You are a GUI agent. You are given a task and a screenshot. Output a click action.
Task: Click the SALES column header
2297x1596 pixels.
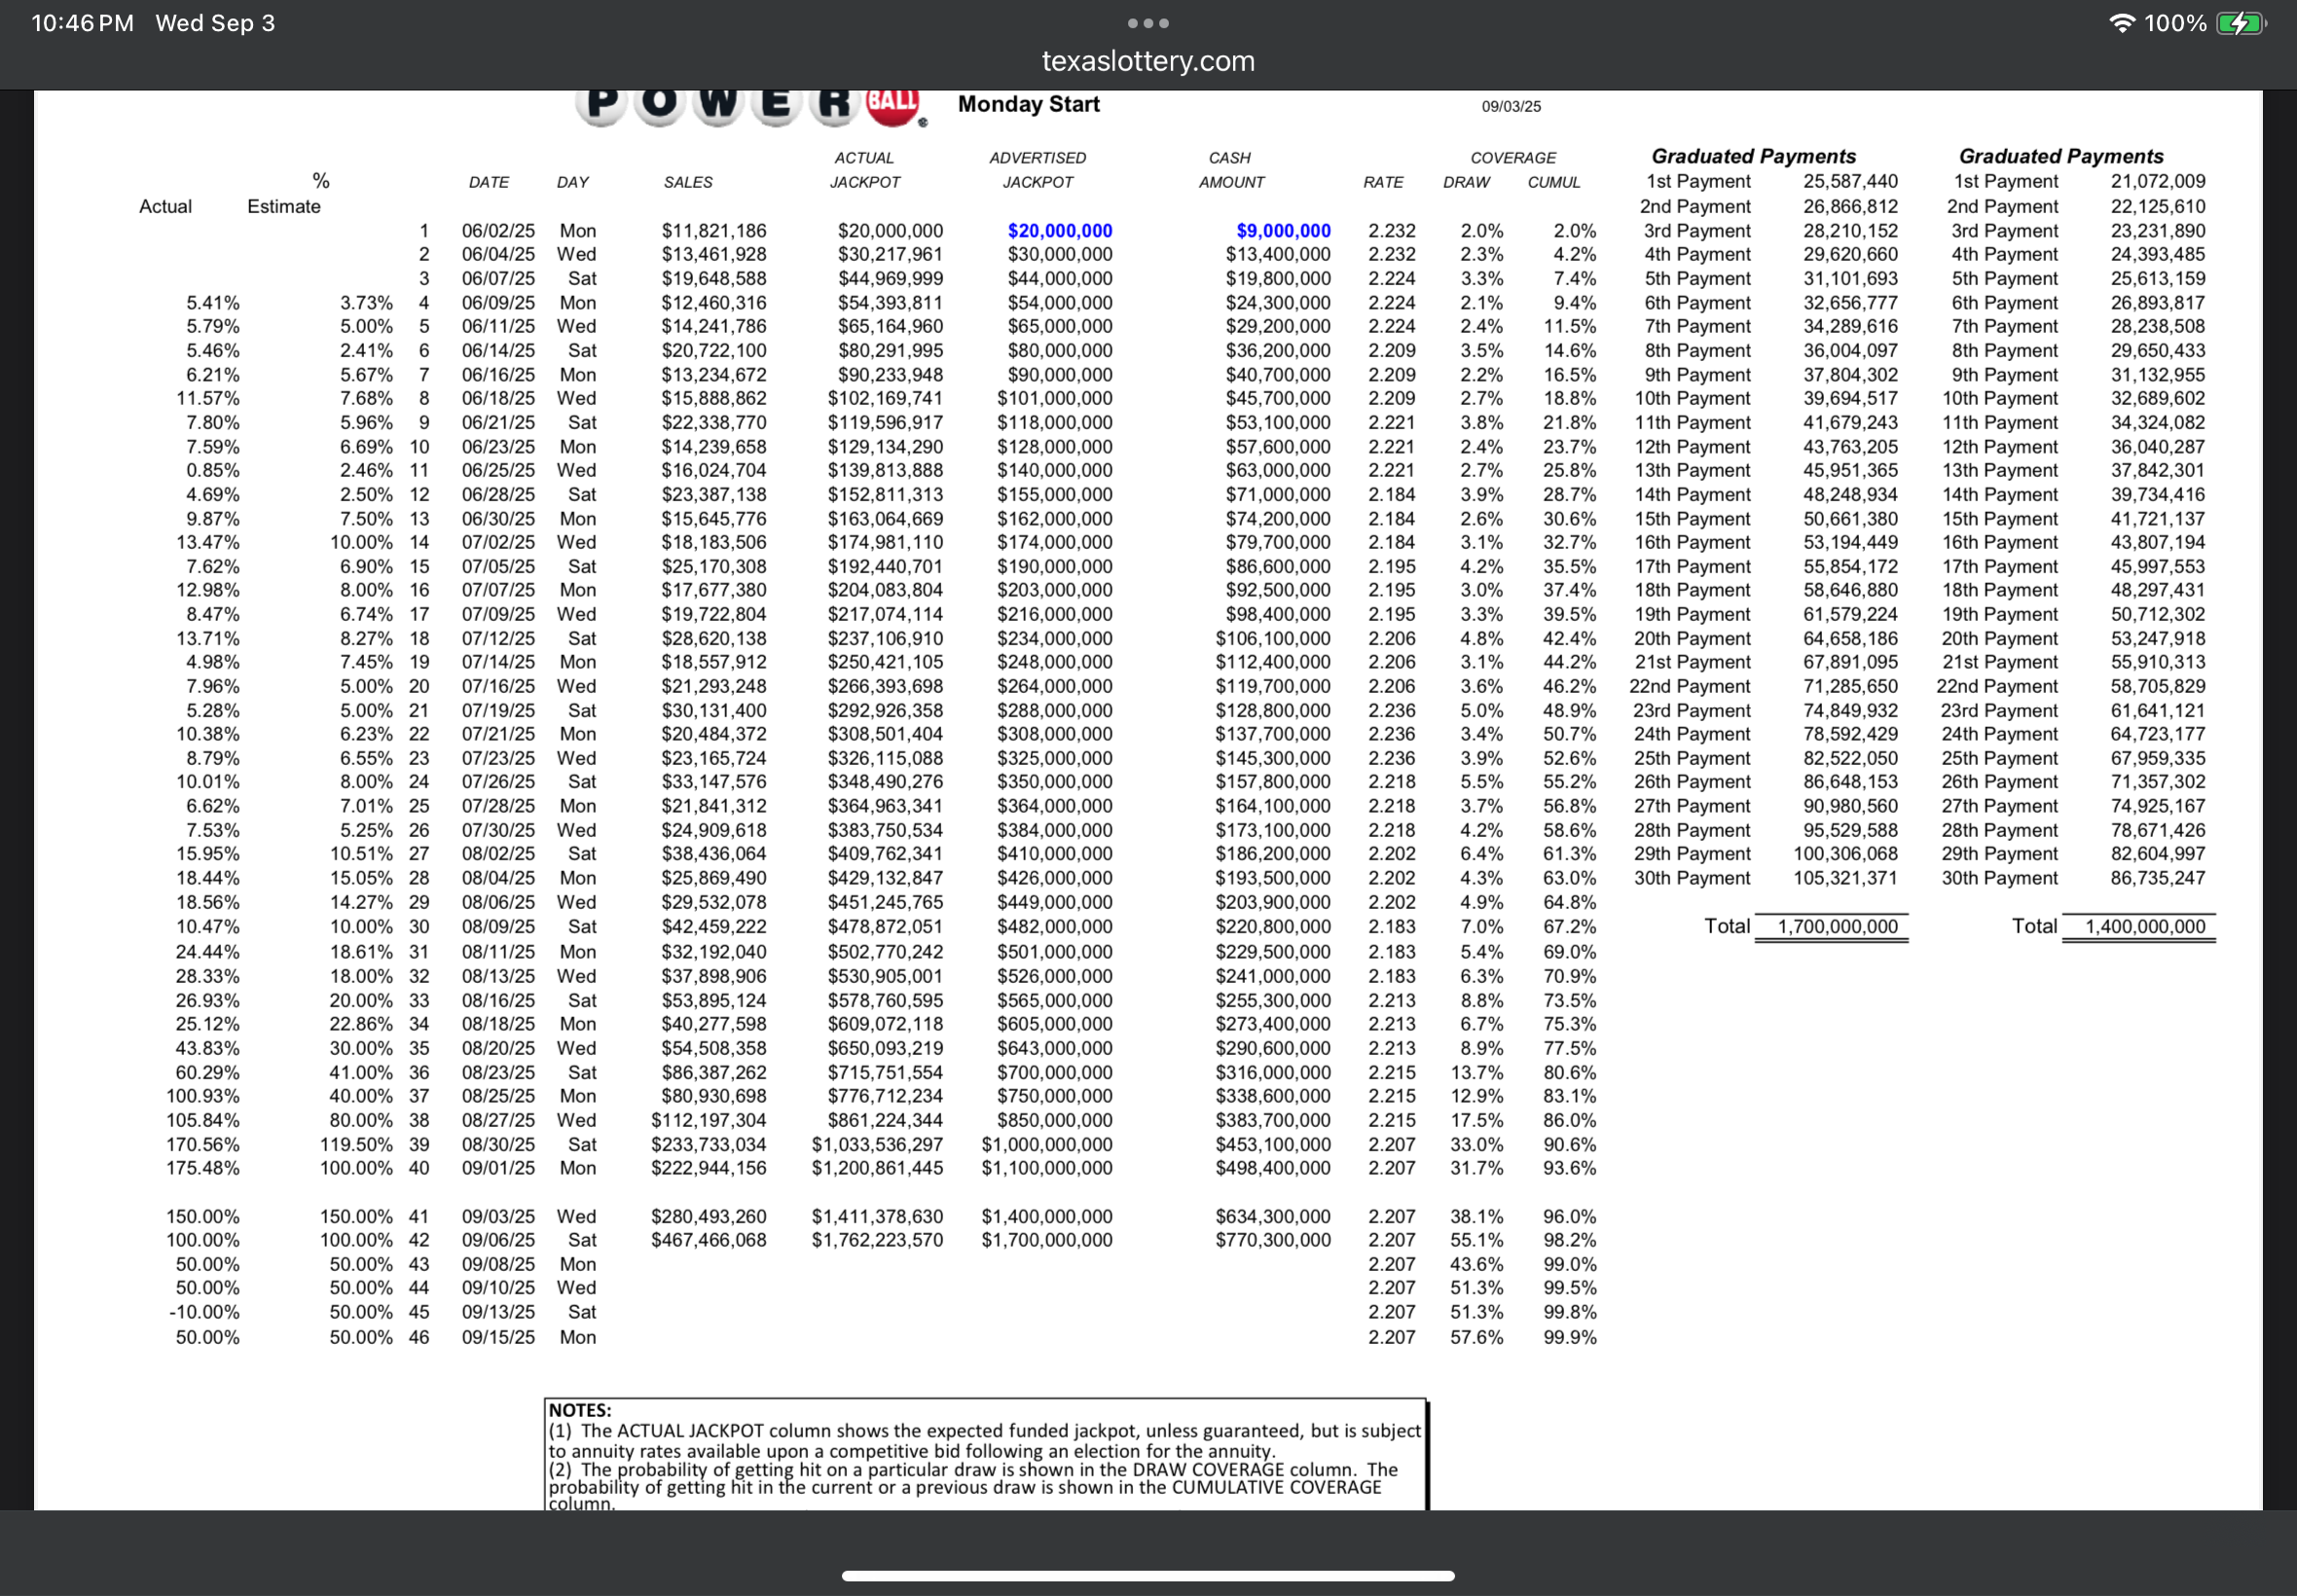(x=688, y=182)
